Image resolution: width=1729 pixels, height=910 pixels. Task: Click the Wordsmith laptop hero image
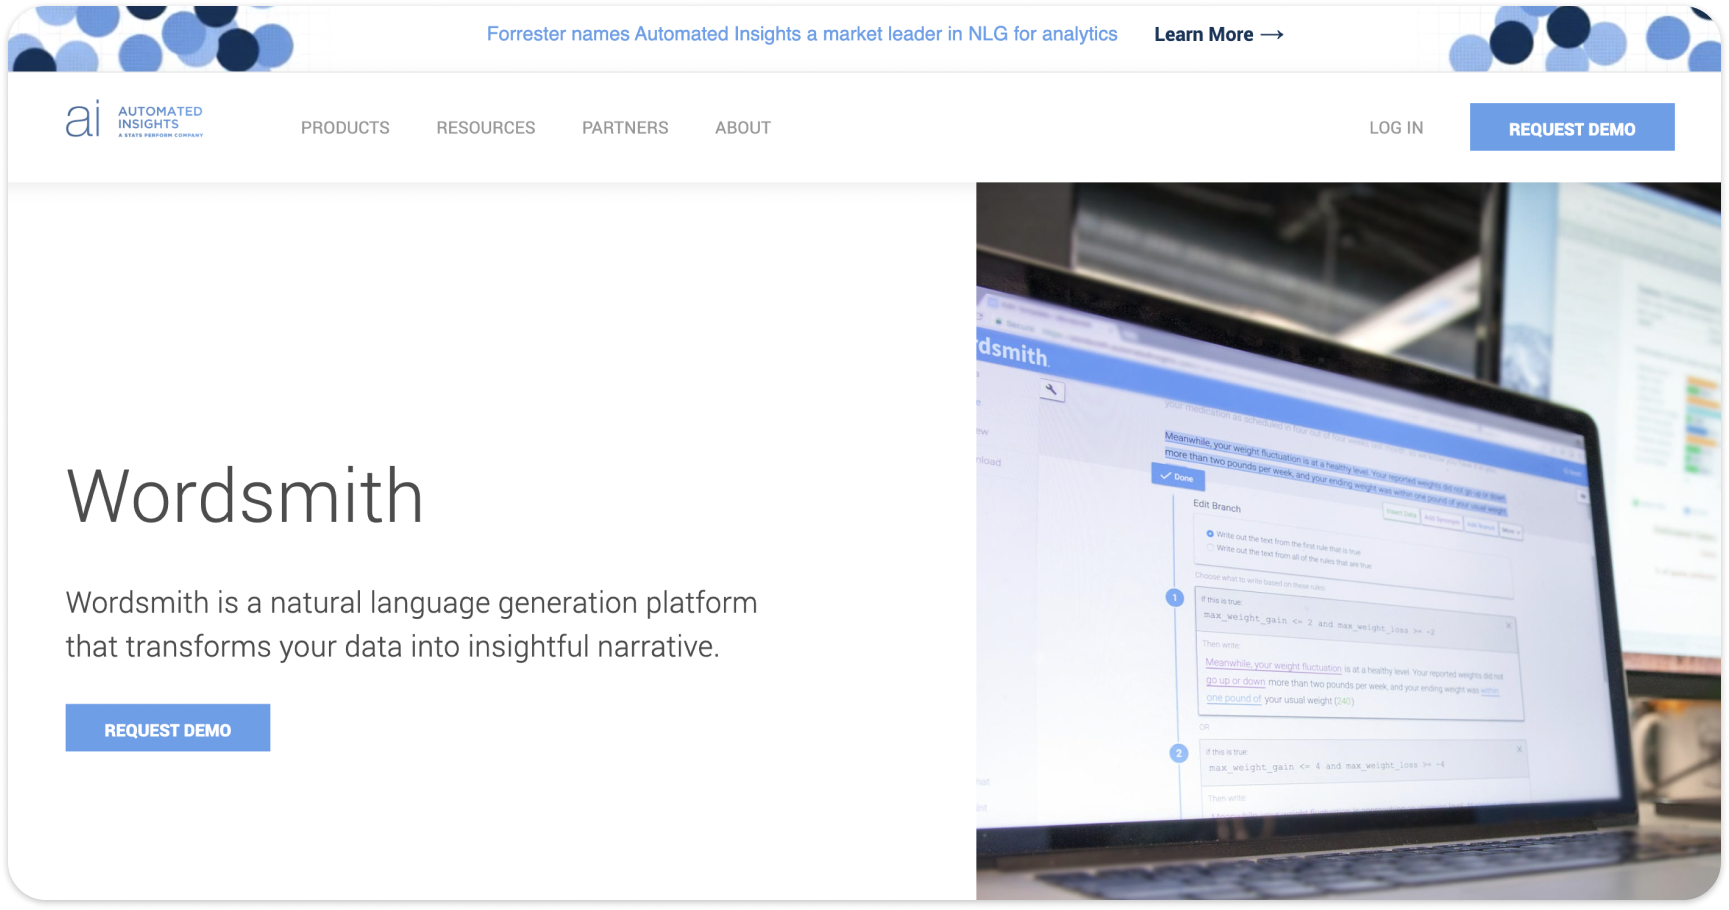pyautogui.click(x=1348, y=541)
